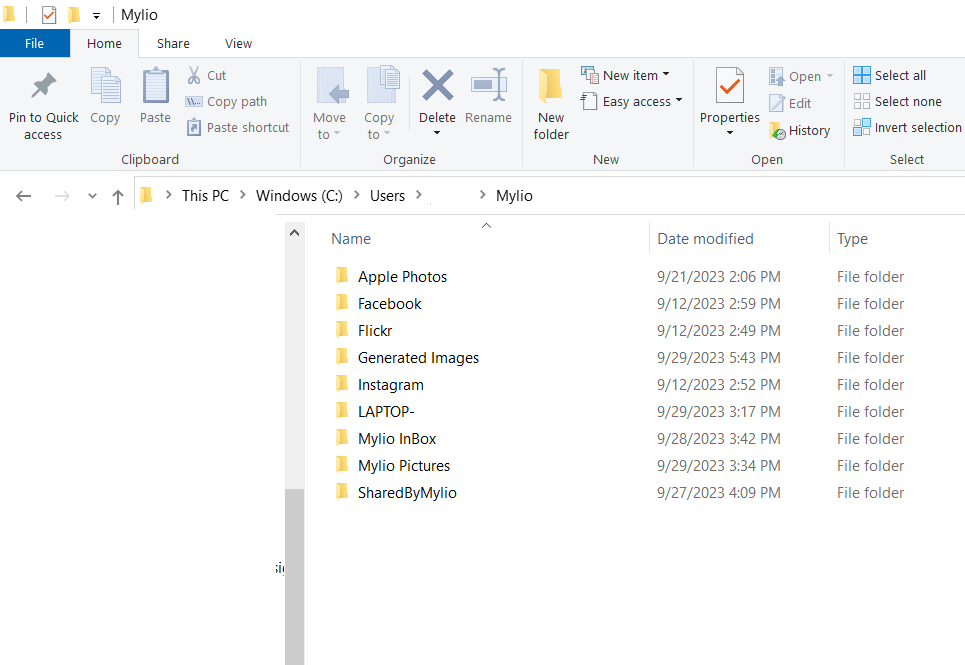Click the Copy to icon
965x665 pixels.
382,84
